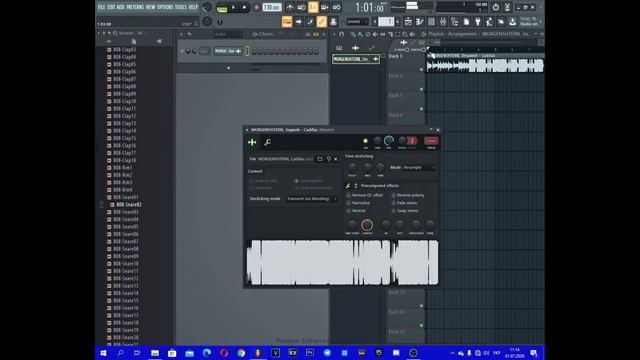
Task: Click the Record button in transport
Action: [257, 7]
